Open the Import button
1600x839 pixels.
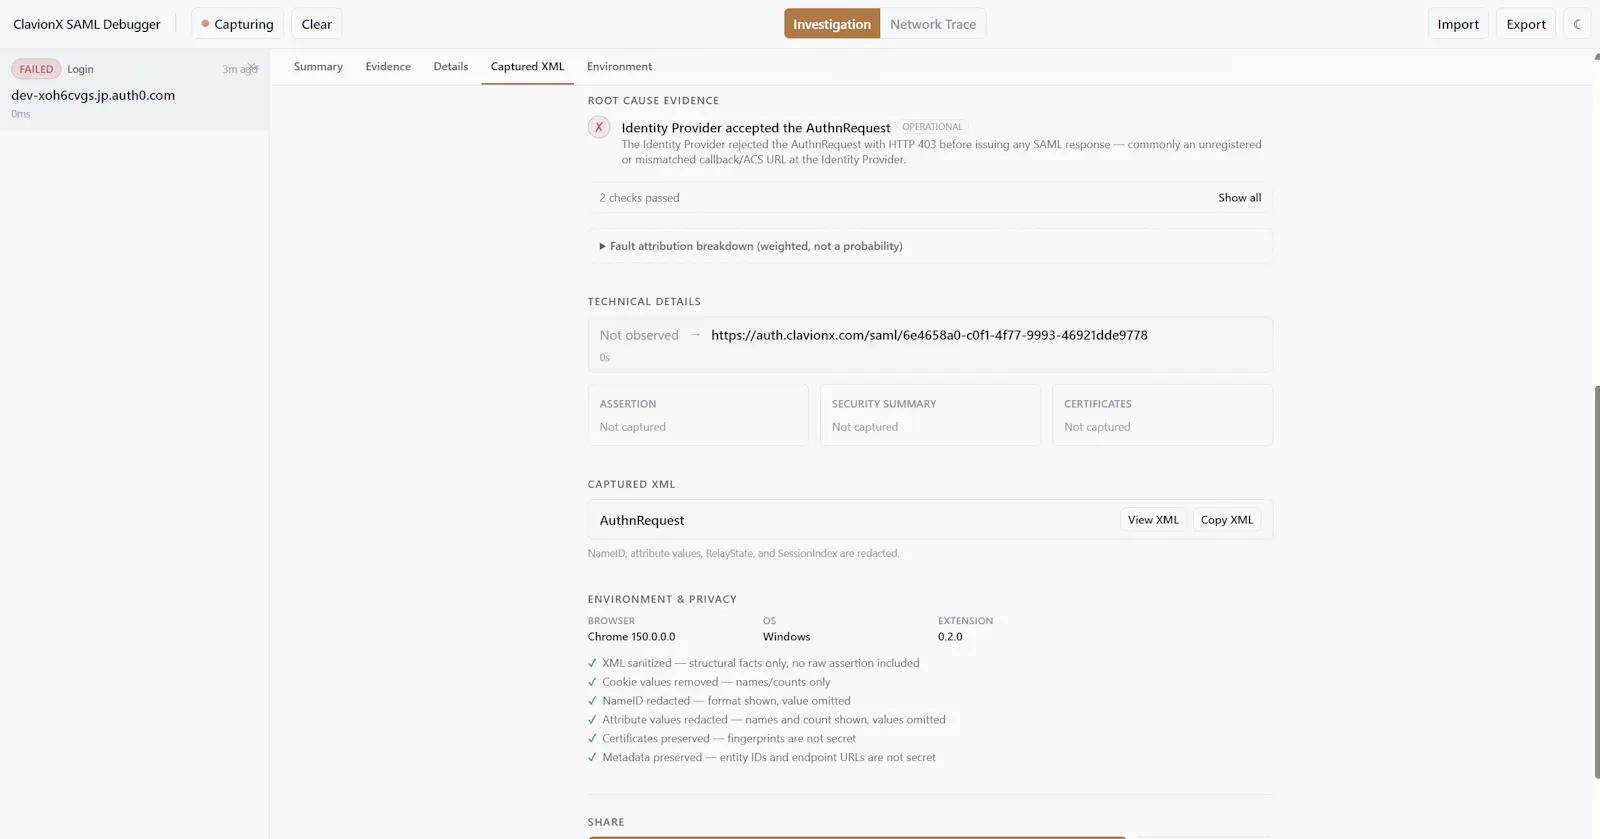click(1458, 24)
